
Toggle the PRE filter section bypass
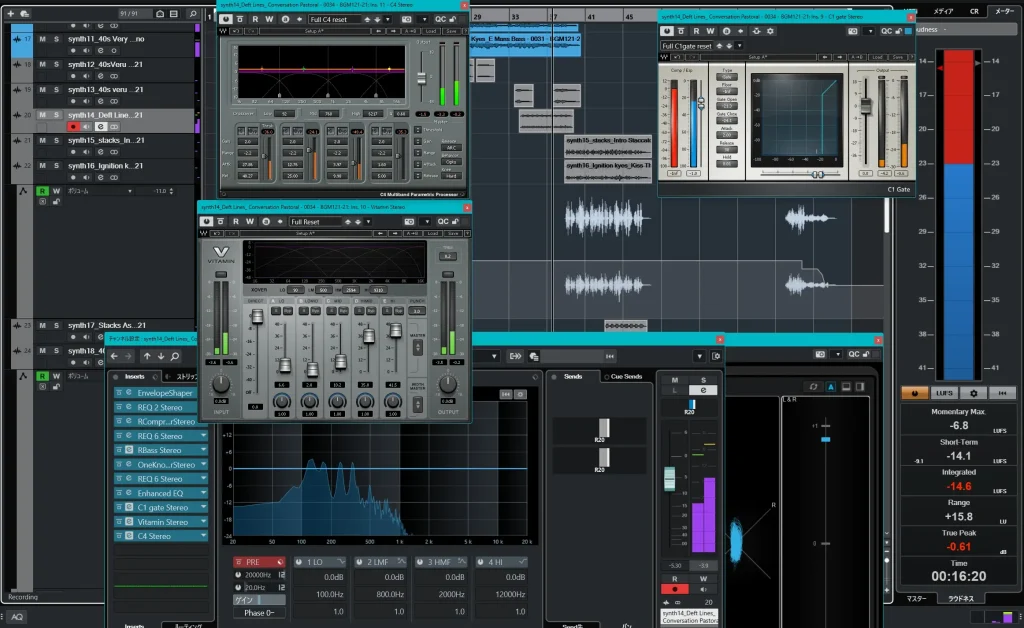252,562
